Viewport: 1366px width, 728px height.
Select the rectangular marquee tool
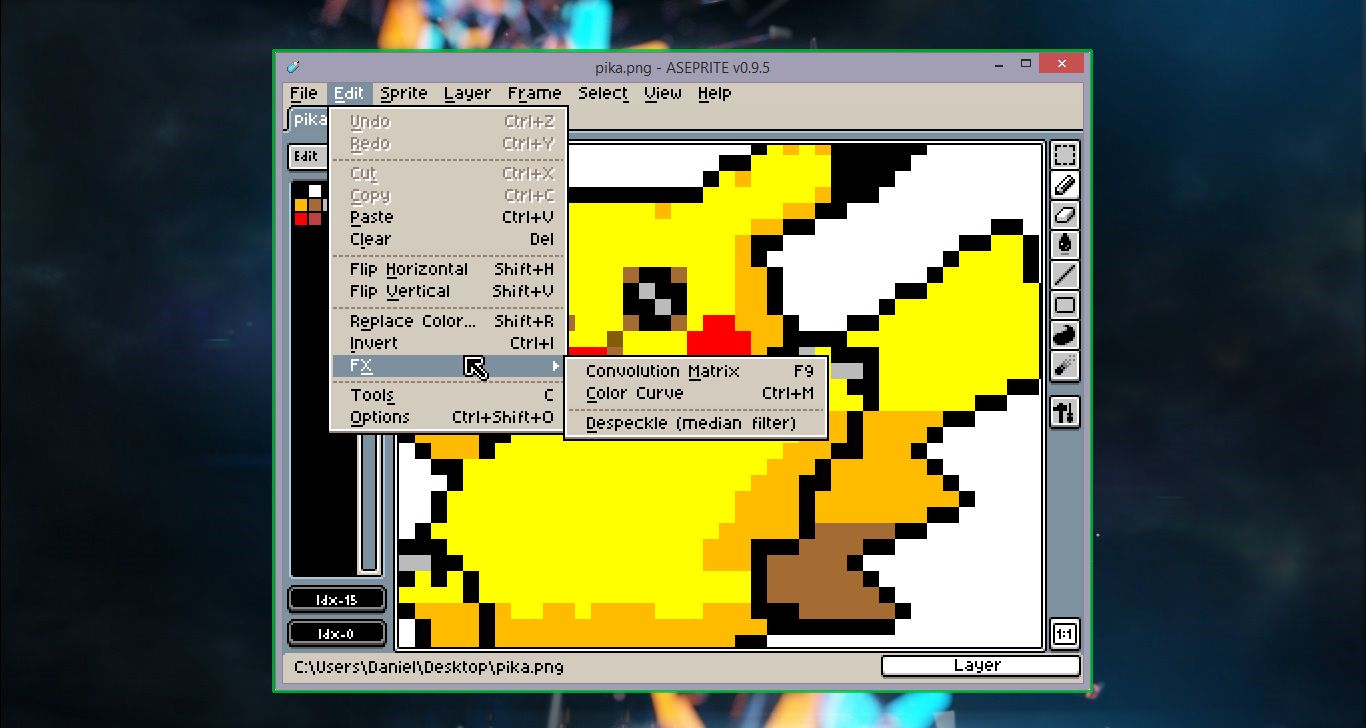[1065, 156]
